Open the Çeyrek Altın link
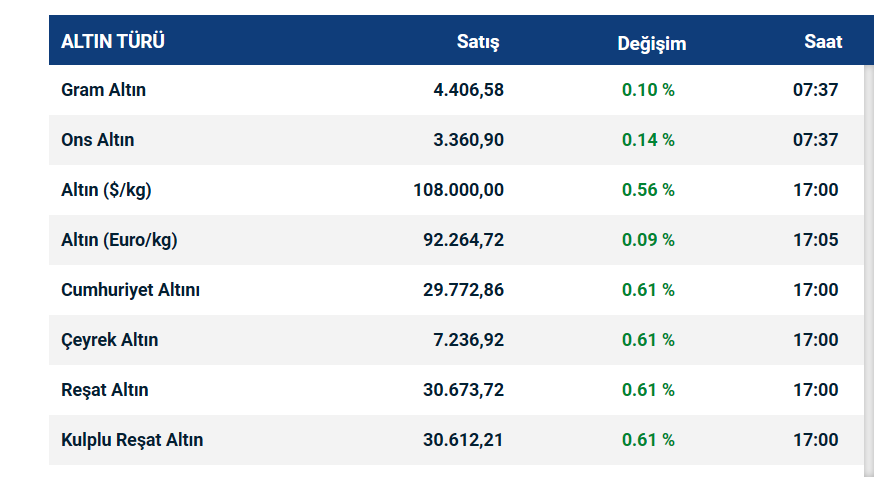 (110, 340)
